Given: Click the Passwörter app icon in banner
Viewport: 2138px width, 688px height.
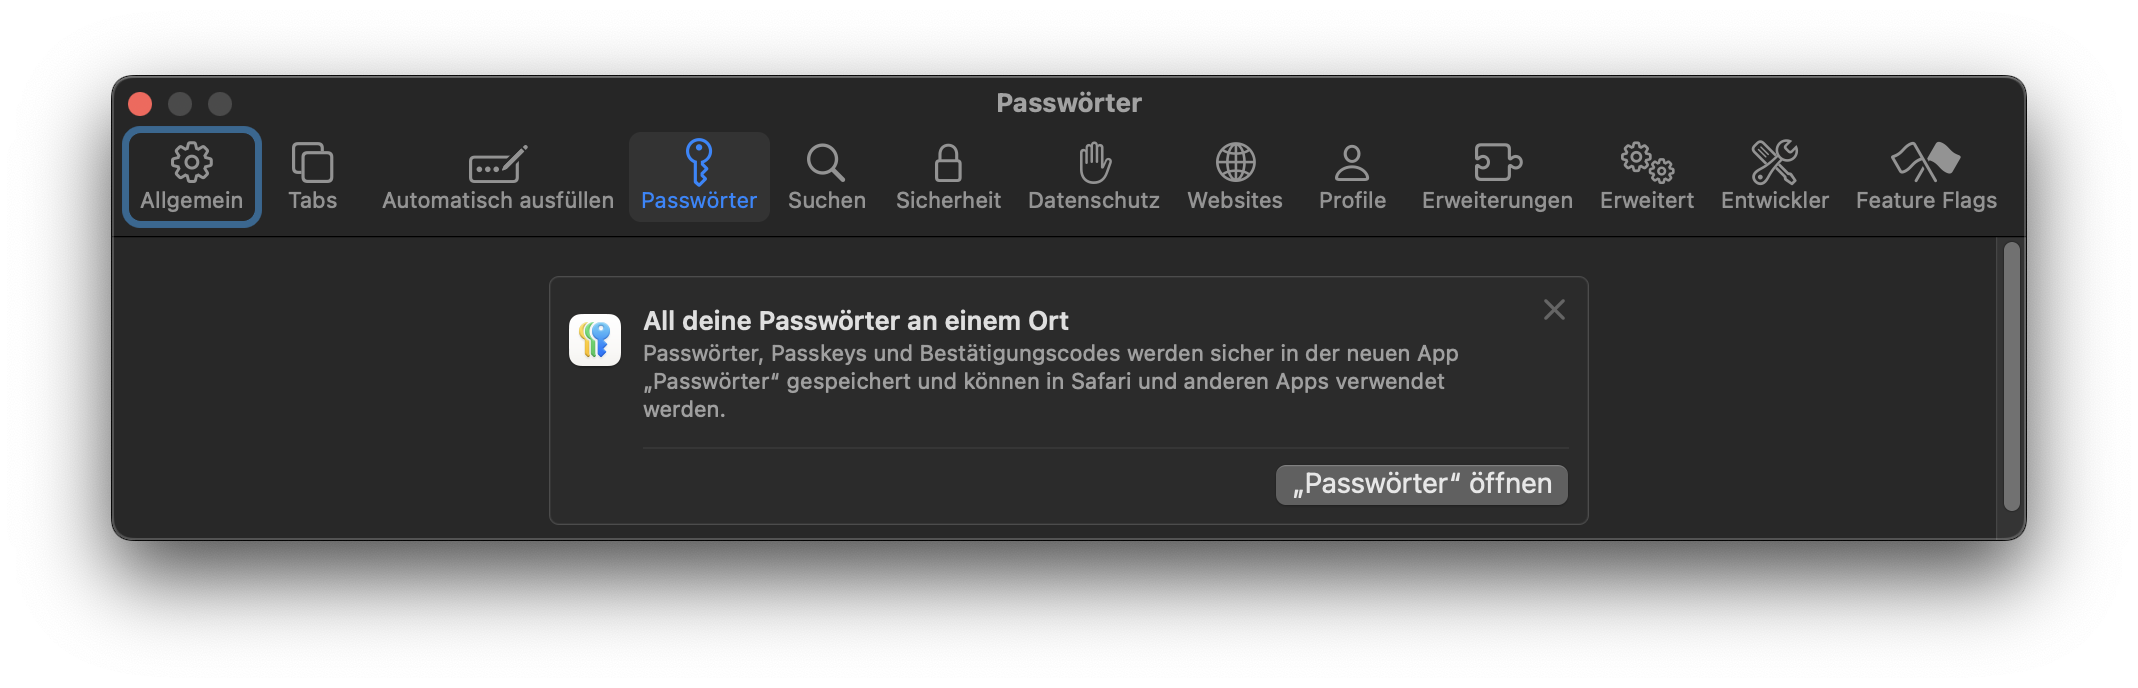Looking at the screenshot, I should 595,340.
